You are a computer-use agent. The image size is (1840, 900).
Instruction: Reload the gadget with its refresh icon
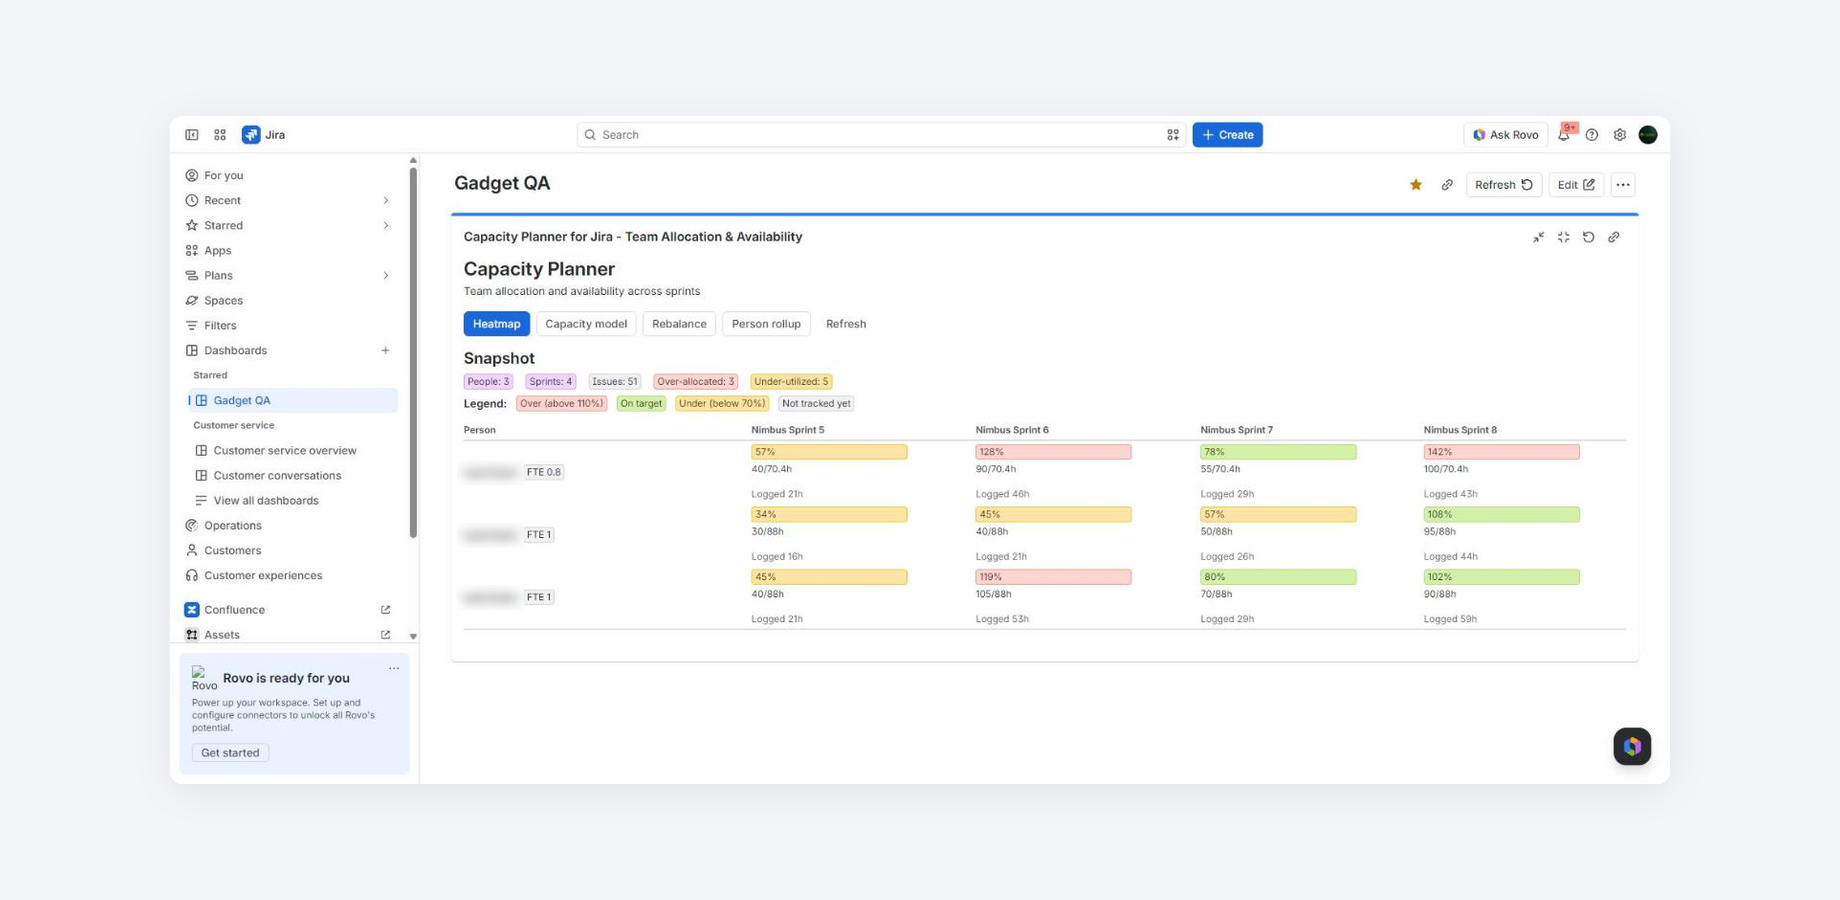click(x=1589, y=237)
